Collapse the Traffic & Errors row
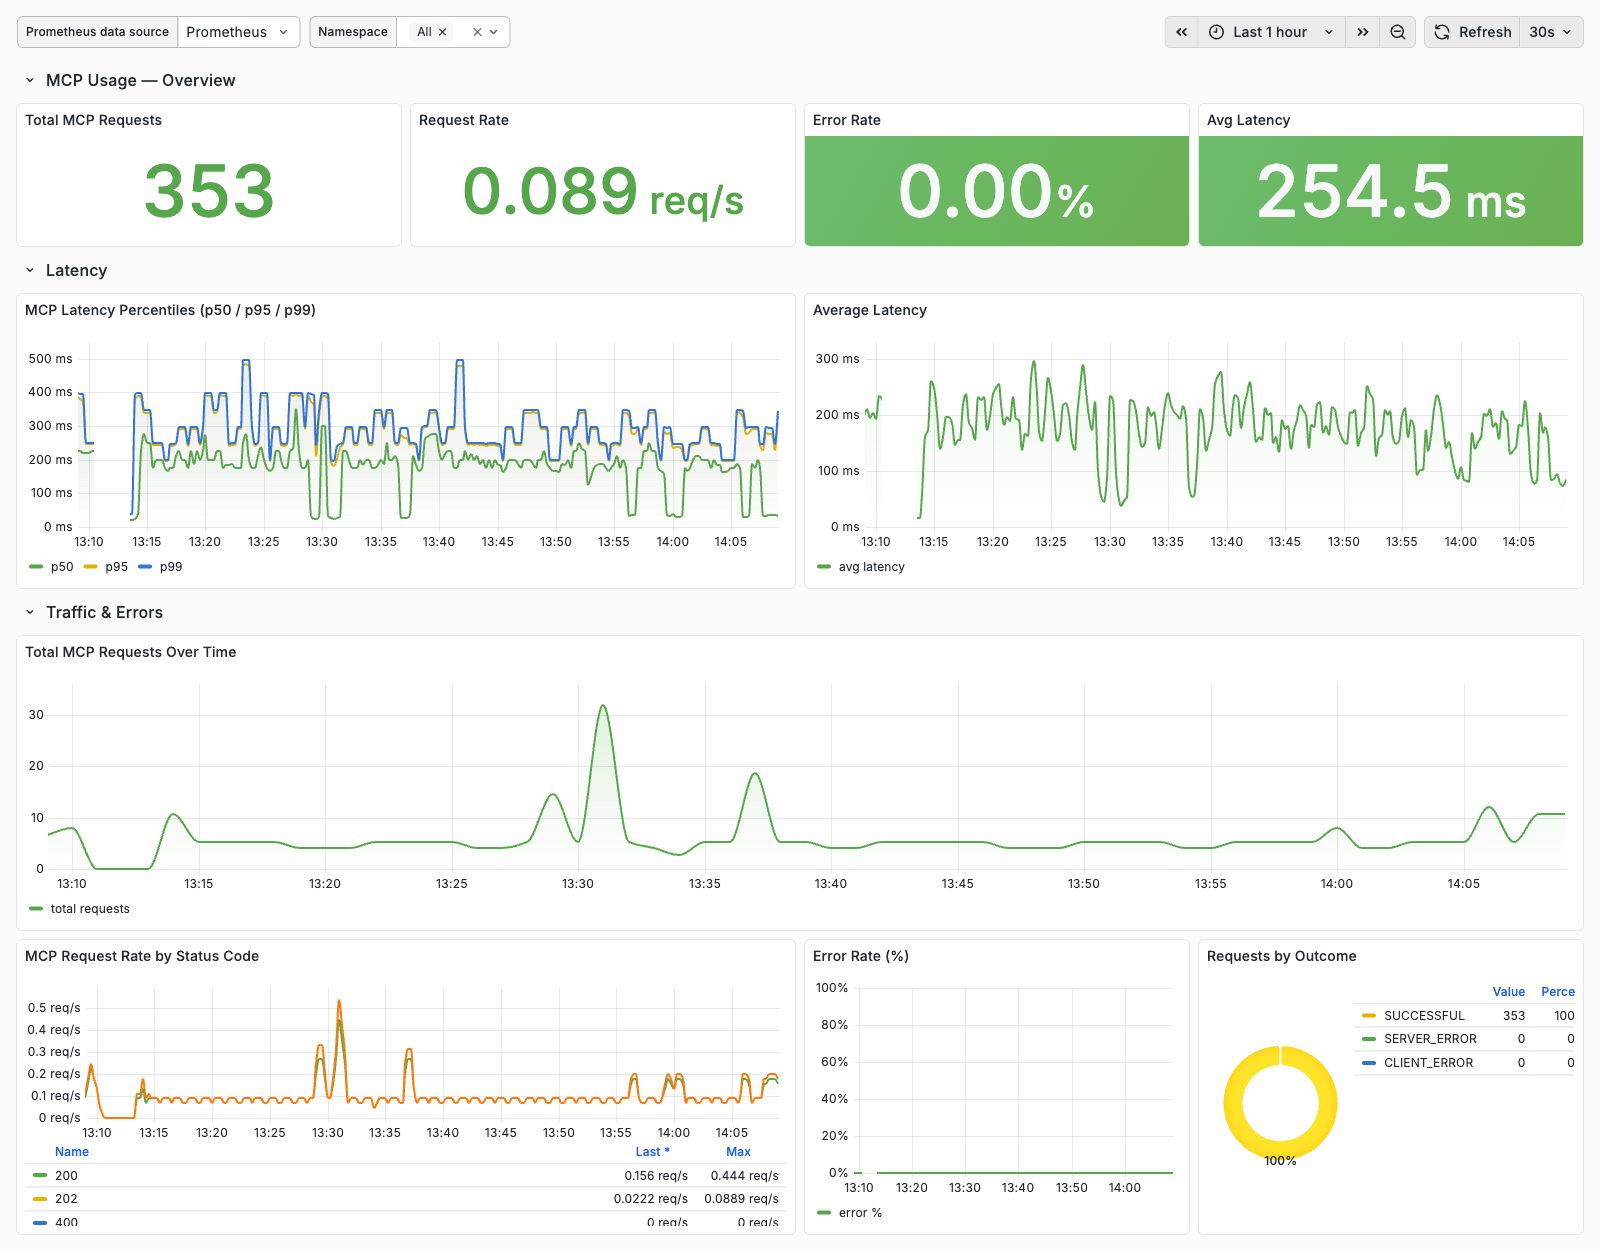Image resolution: width=1600 pixels, height=1251 pixels. coord(30,612)
